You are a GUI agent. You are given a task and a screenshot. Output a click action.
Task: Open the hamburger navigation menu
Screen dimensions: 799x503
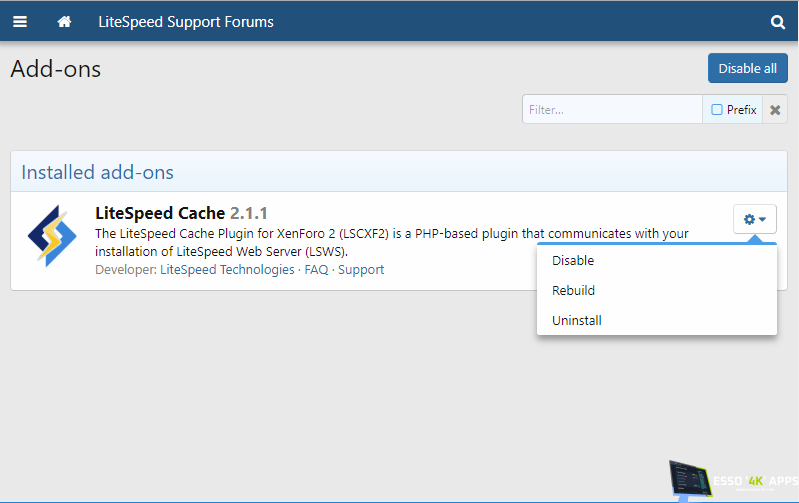point(20,21)
